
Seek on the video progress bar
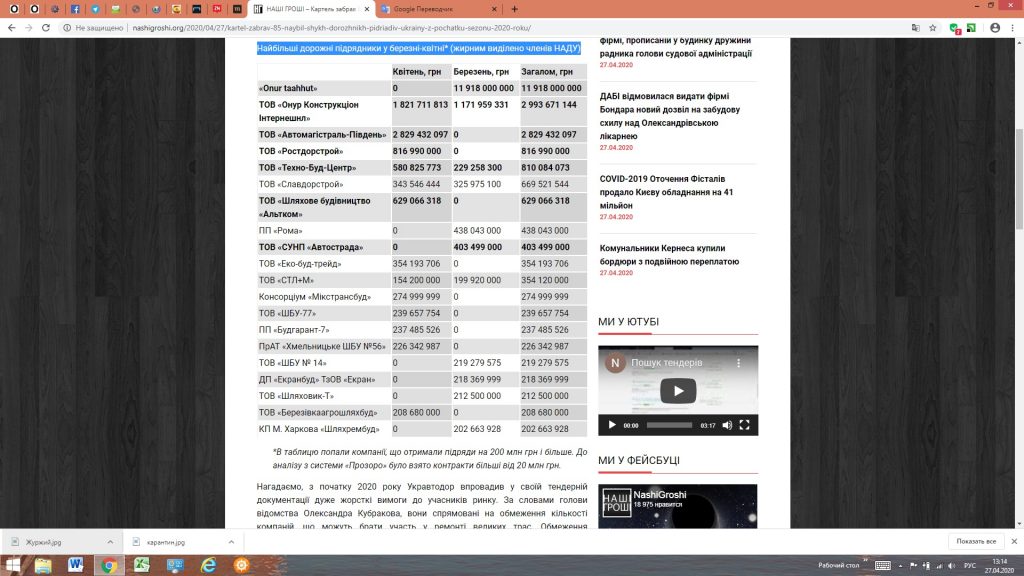point(669,425)
